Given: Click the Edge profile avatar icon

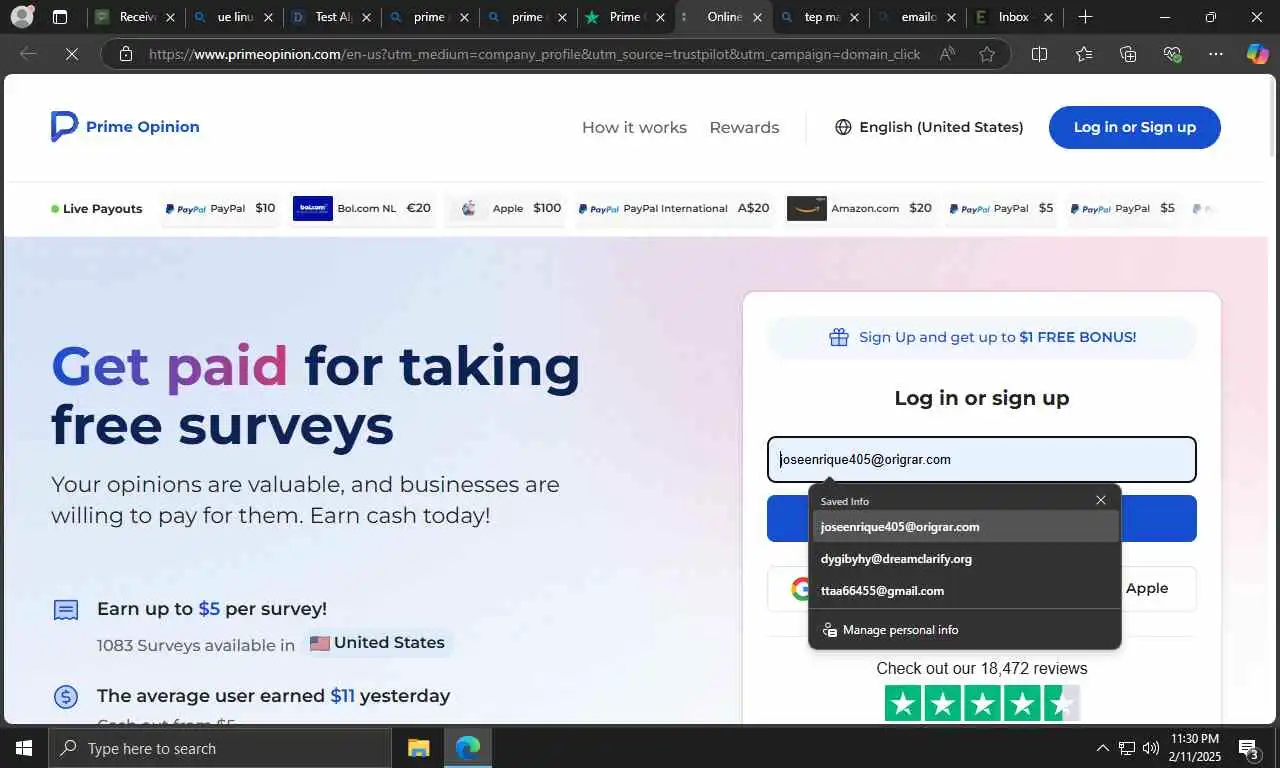Looking at the screenshot, I should pos(22,17).
